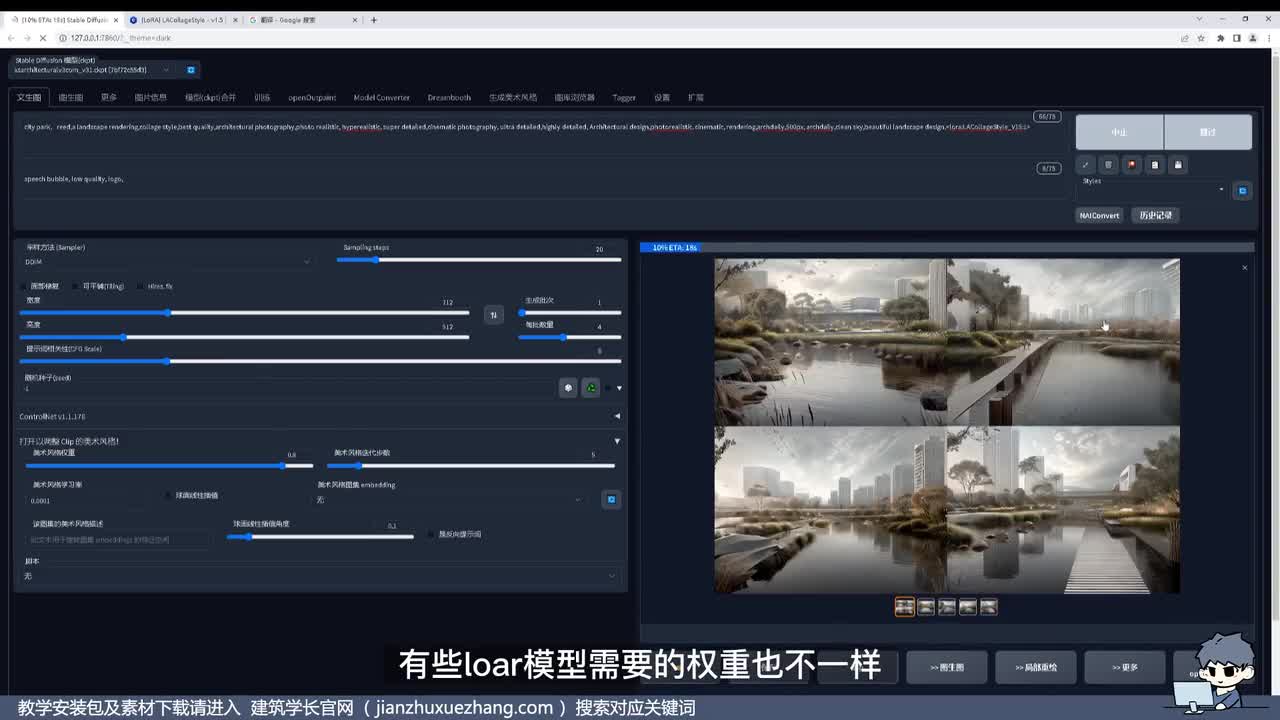
Task: Refresh the Stable Diffusion checkpoint list
Action: (191, 70)
